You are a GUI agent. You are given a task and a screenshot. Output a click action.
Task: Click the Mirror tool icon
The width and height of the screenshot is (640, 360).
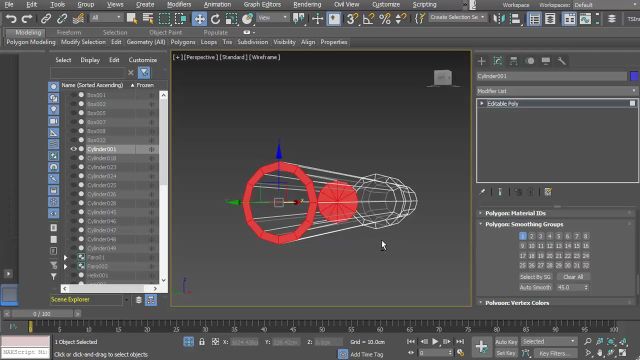[x=499, y=19]
